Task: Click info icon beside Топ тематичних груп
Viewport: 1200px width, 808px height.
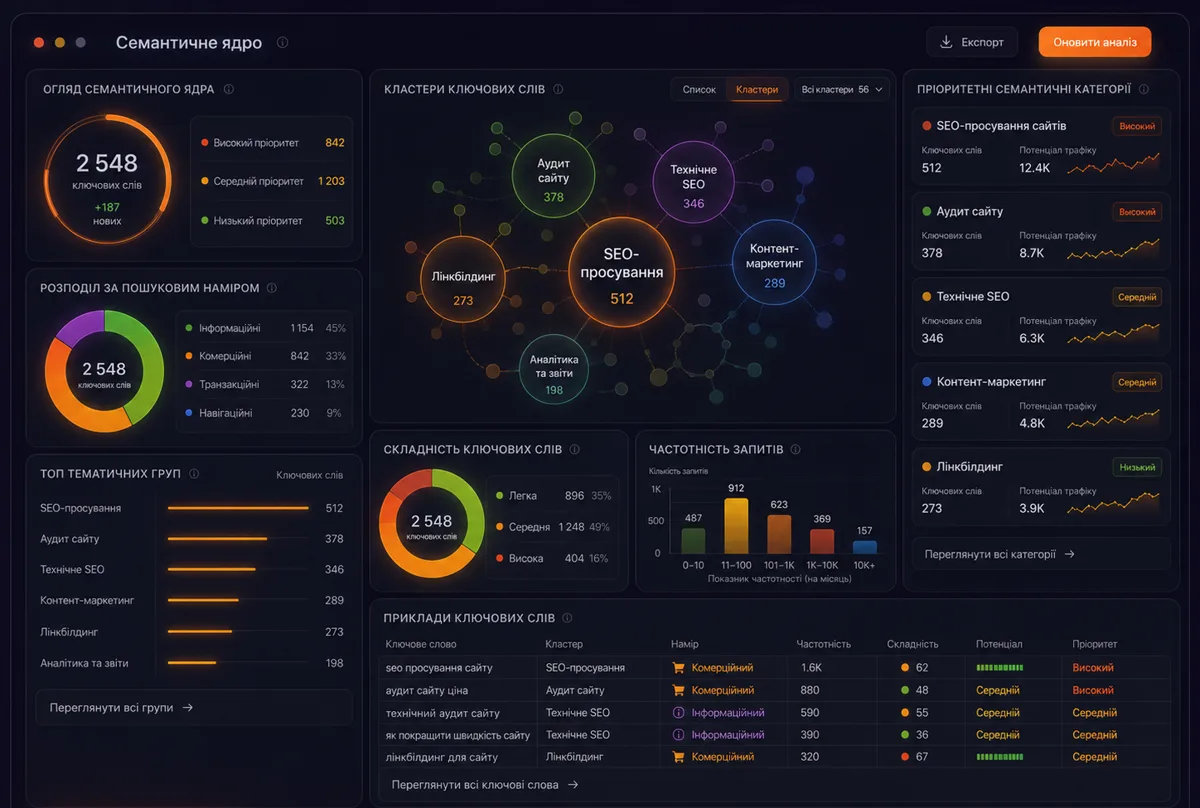Action: pyautogui.click(x=194, y=474)
